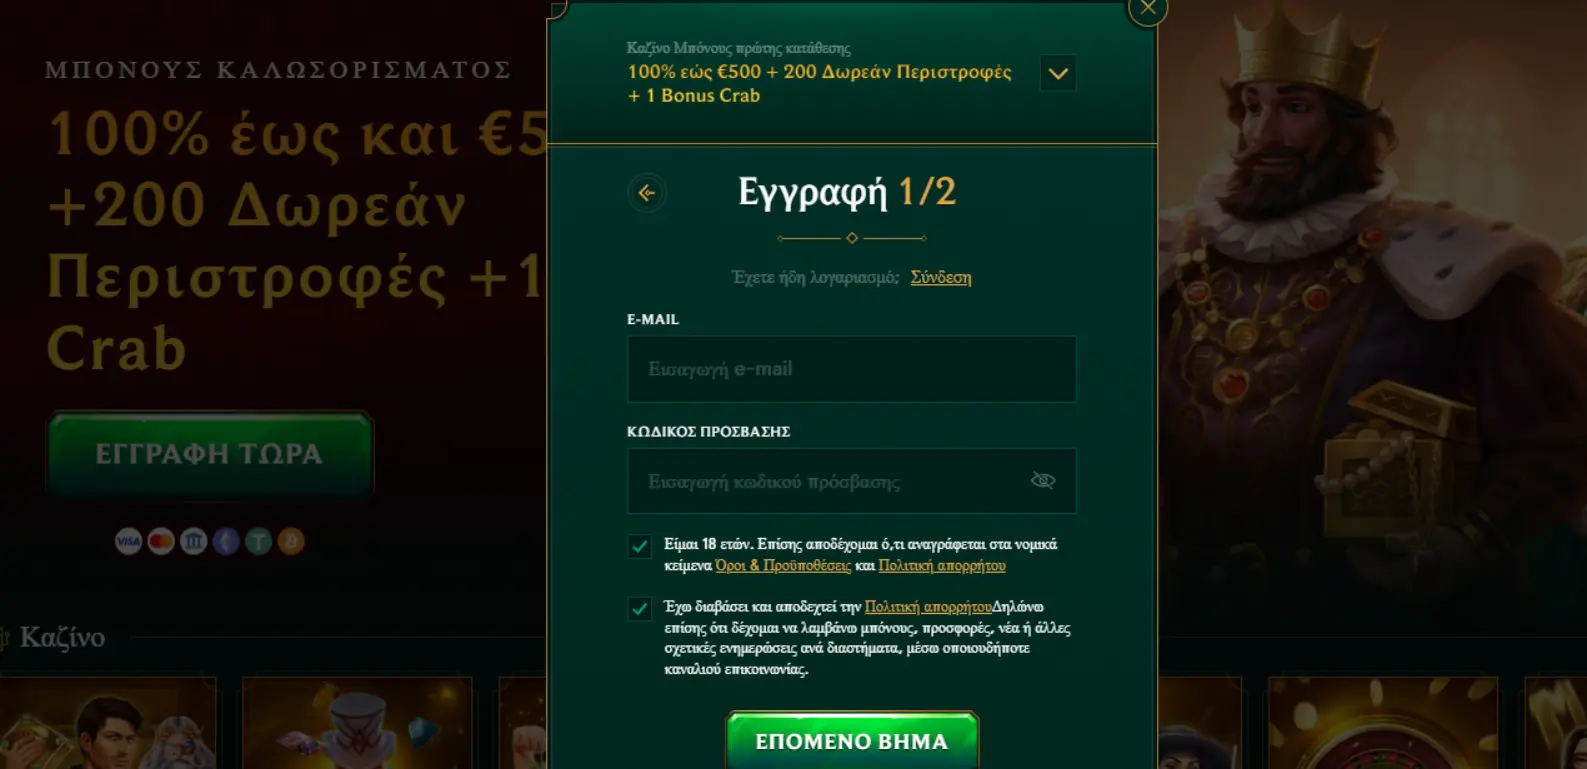Uncheck the 18 years age confirmation checkbox
The height and width of the screenshot is (769, 1587).
tap(640, 546)
